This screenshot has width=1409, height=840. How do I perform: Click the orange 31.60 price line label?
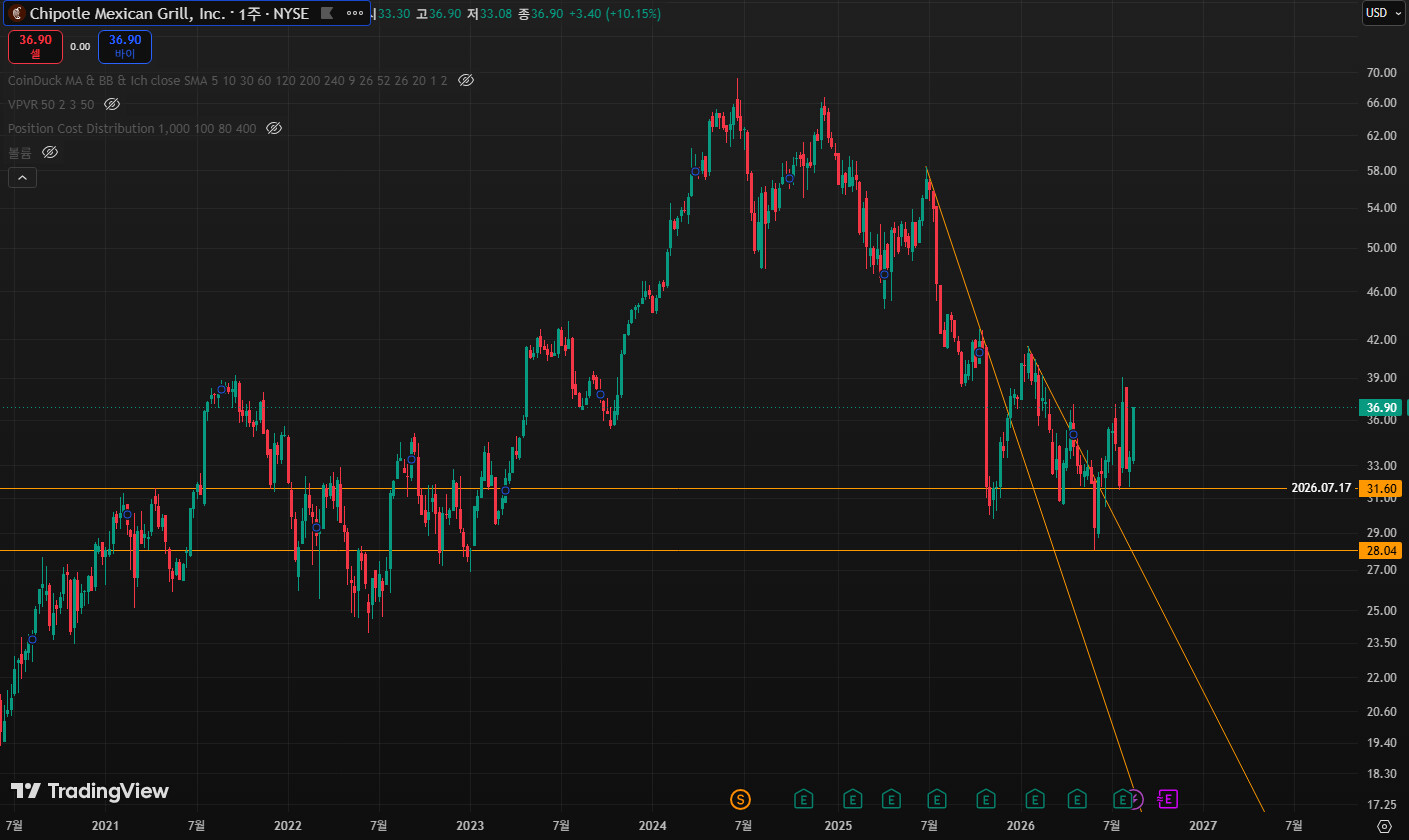[x=1381, y=488]
